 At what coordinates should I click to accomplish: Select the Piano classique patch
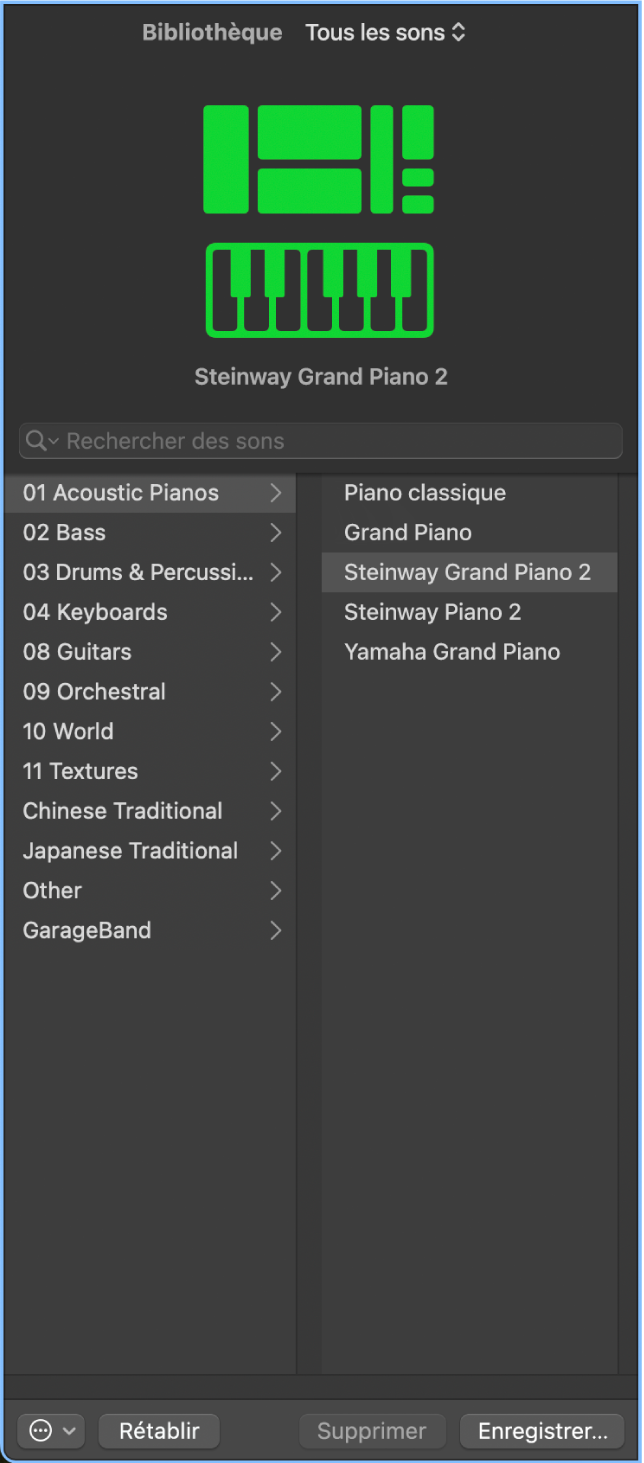[x=425, y=493]
